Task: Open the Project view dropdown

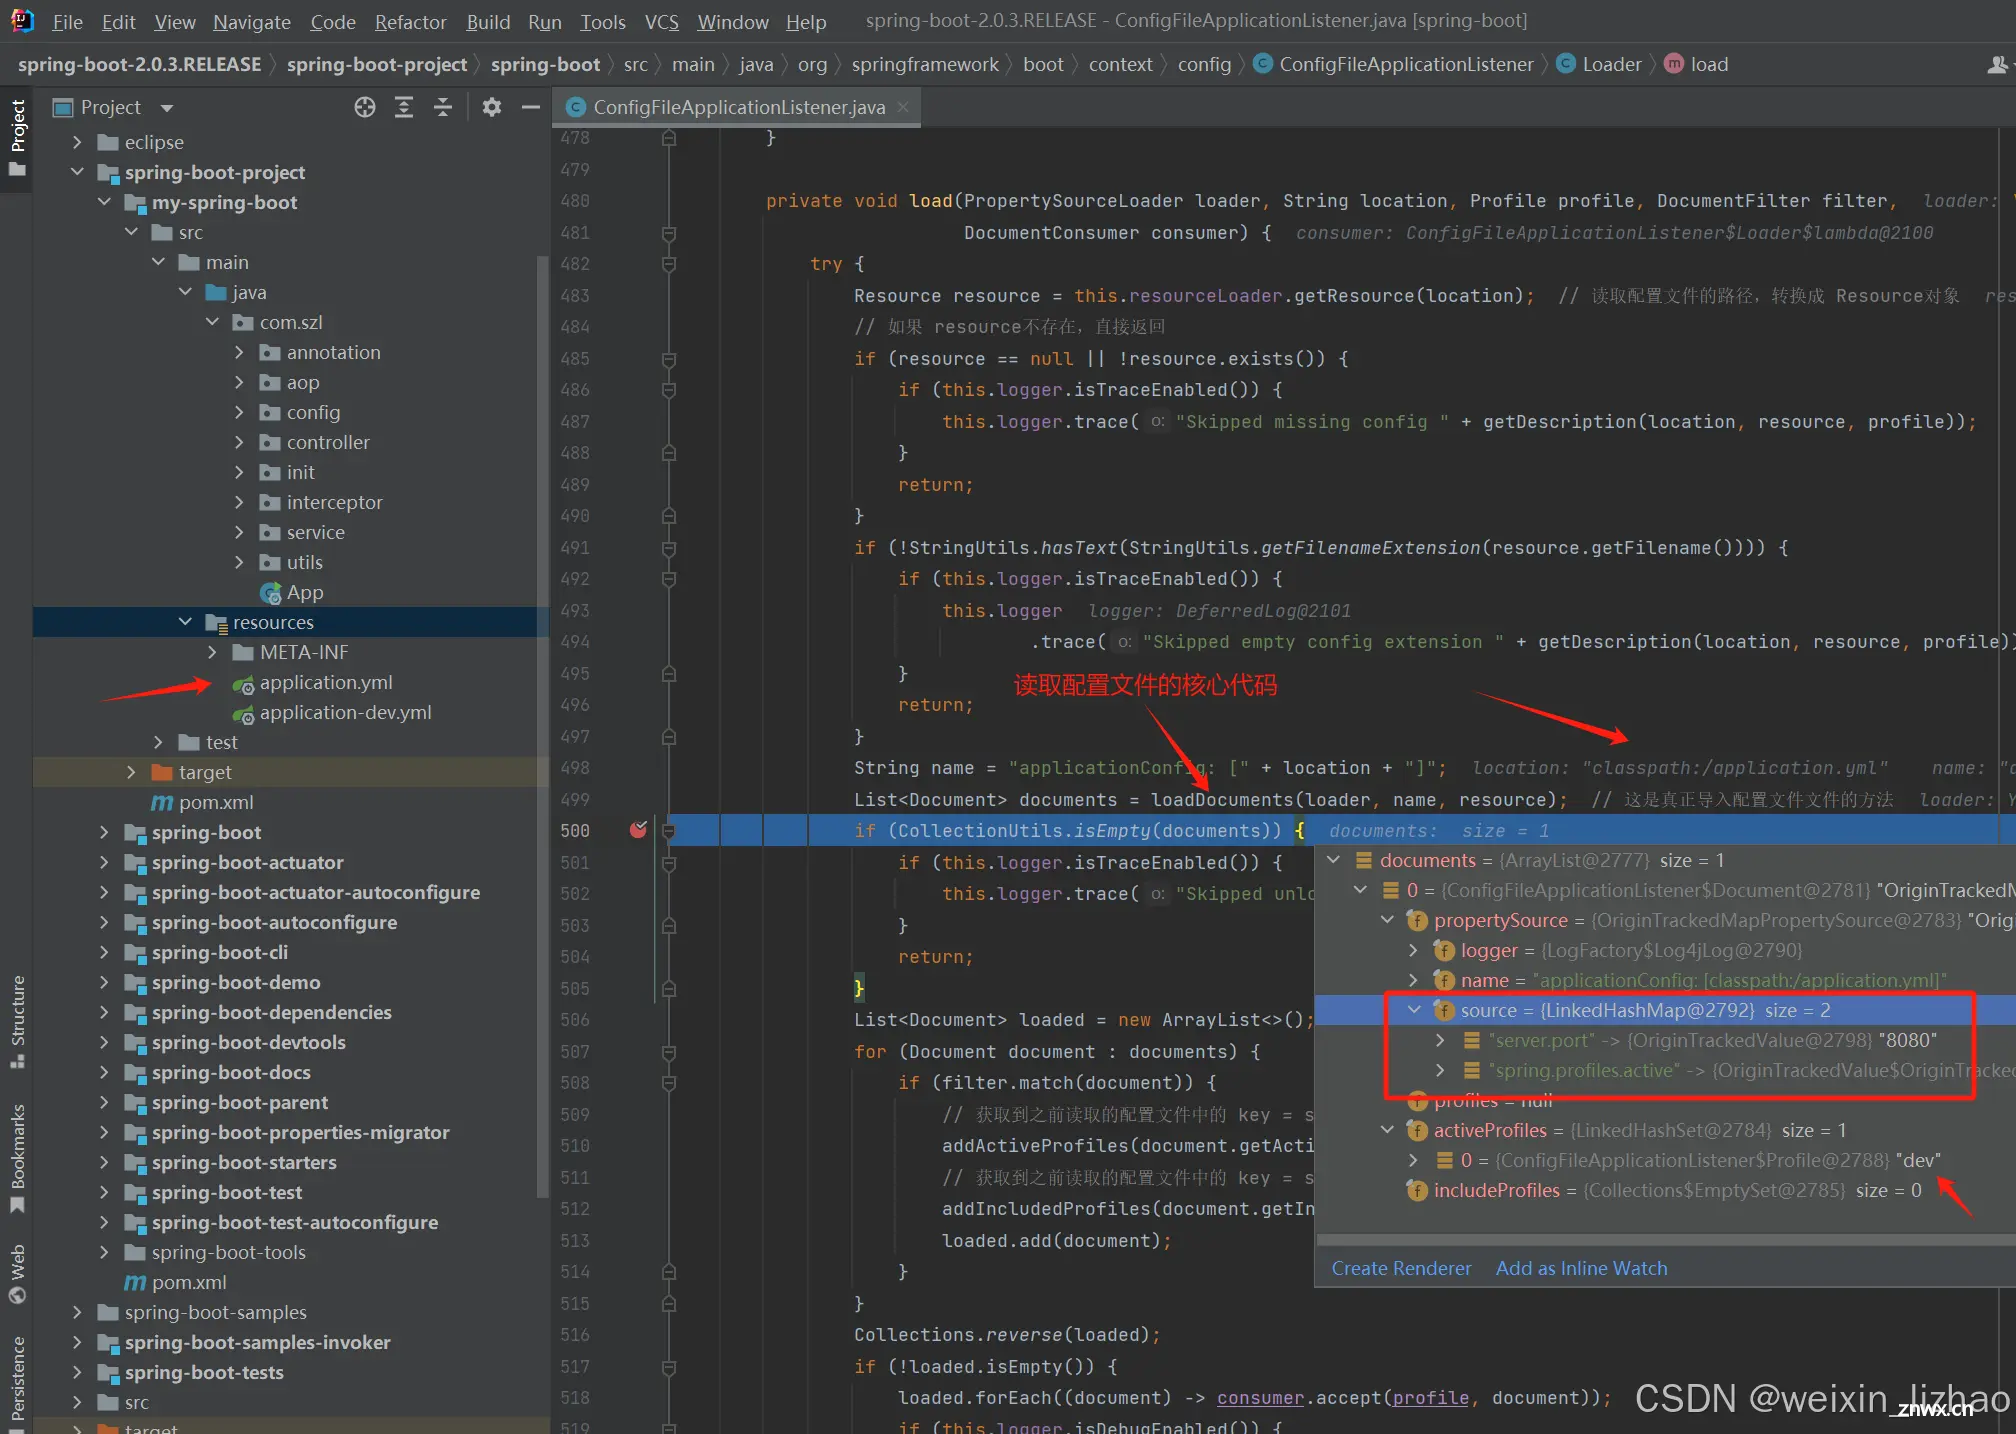Action: [167, 107]
